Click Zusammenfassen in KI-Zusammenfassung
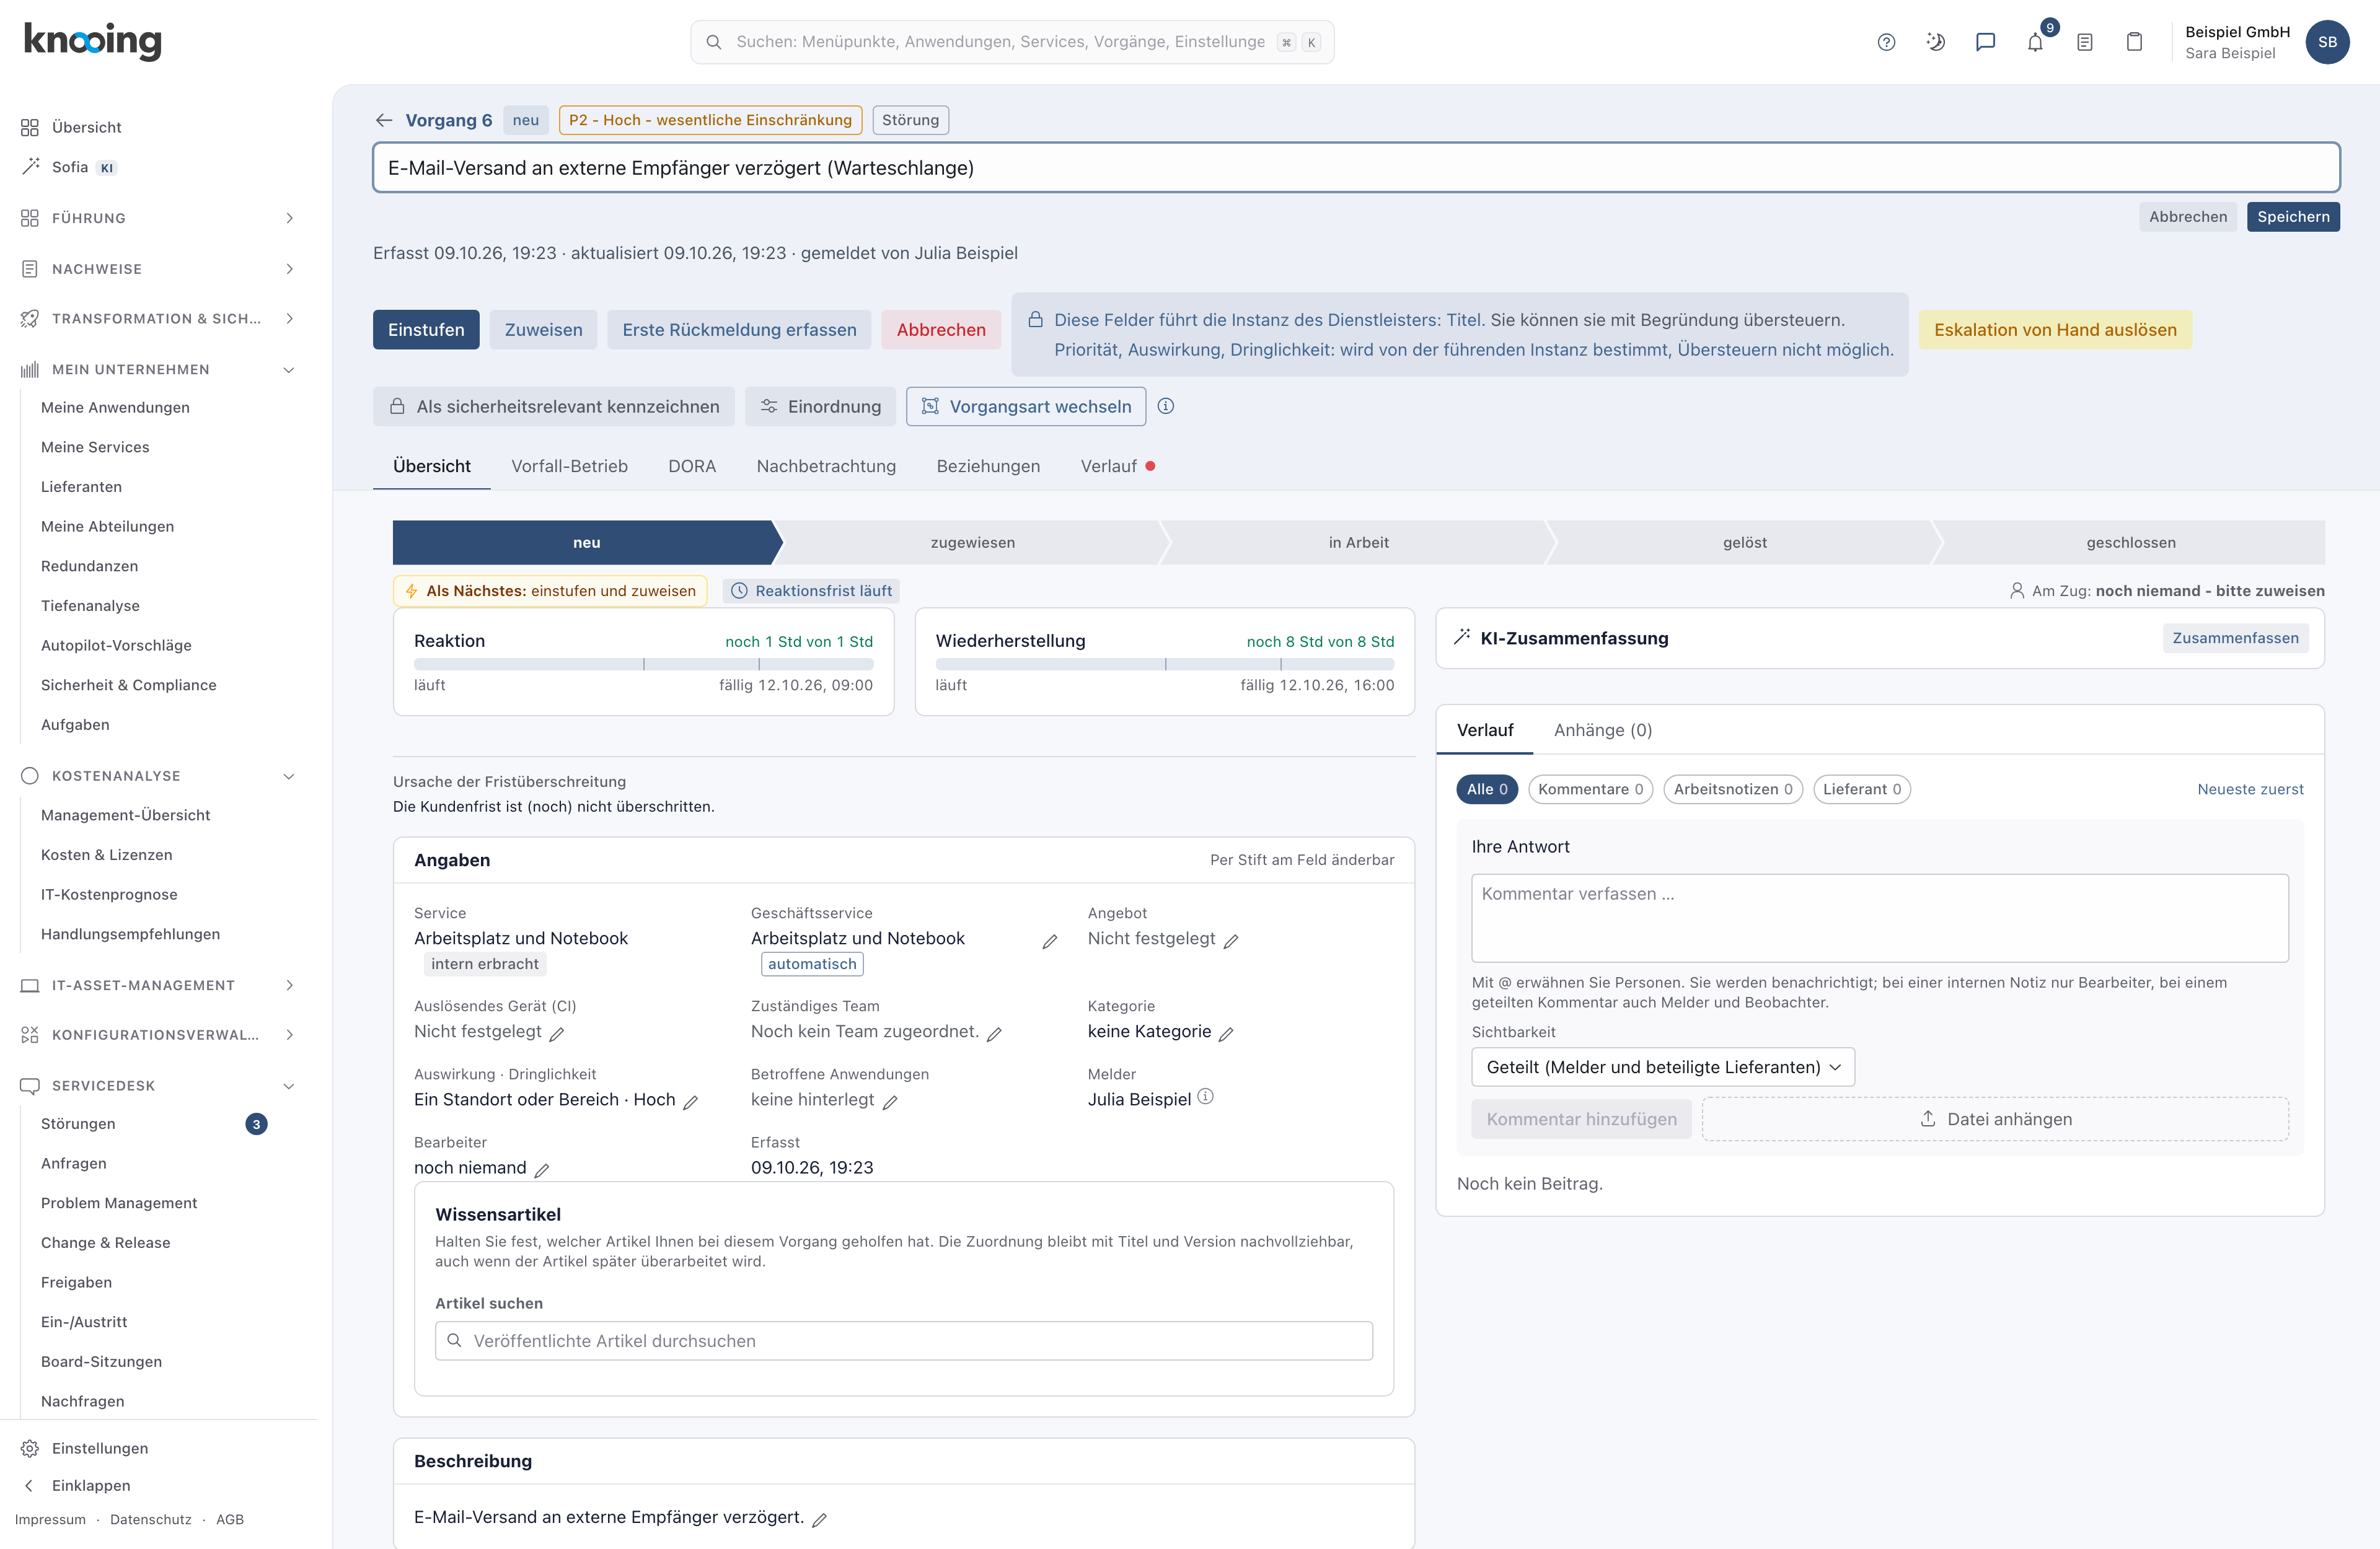Image resolution: width=2380 pixels, height=1549 pixels. pyautogui.click(x=2235, y=638)
